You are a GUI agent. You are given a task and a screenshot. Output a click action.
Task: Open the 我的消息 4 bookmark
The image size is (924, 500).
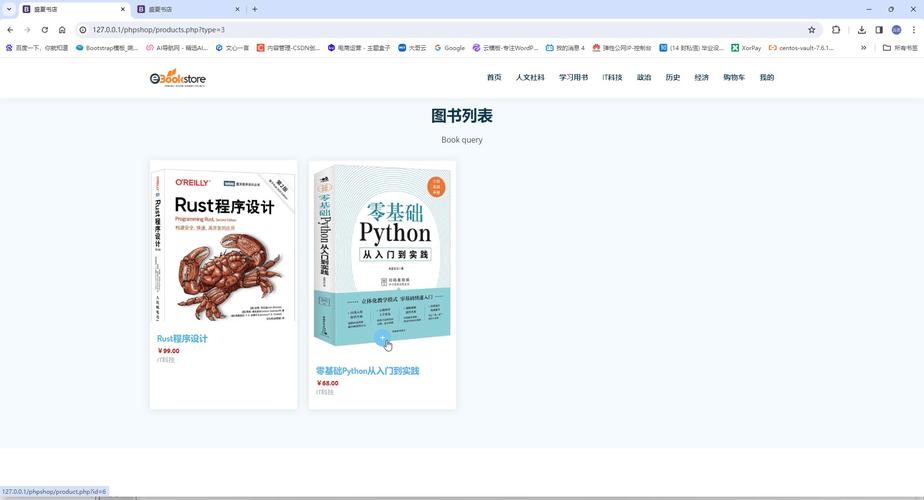pos(565,48)
